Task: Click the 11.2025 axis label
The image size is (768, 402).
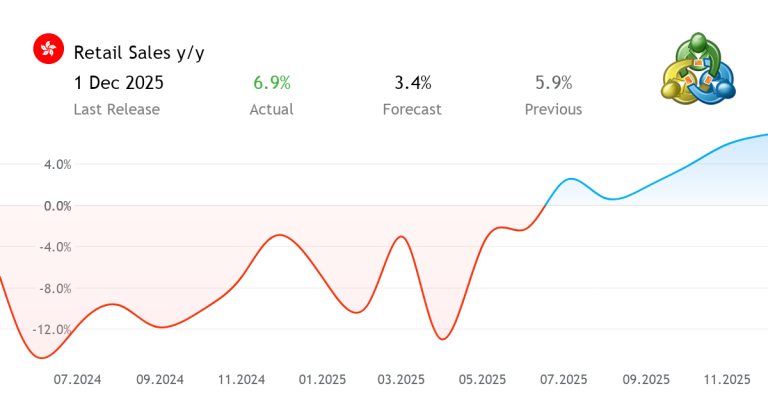Action: pyautogui.click(x=727, y=380)
